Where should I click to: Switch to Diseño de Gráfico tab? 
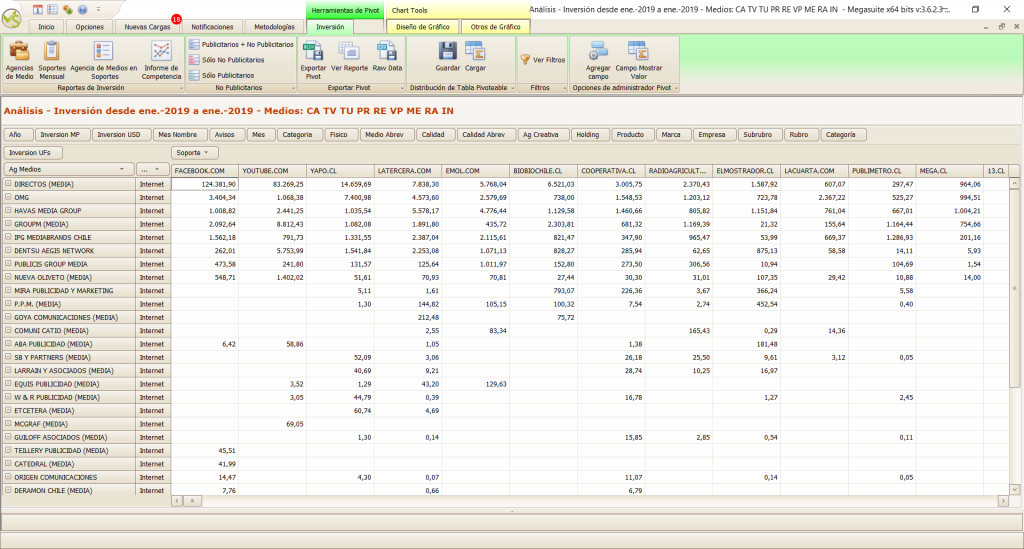click(423, 27)
